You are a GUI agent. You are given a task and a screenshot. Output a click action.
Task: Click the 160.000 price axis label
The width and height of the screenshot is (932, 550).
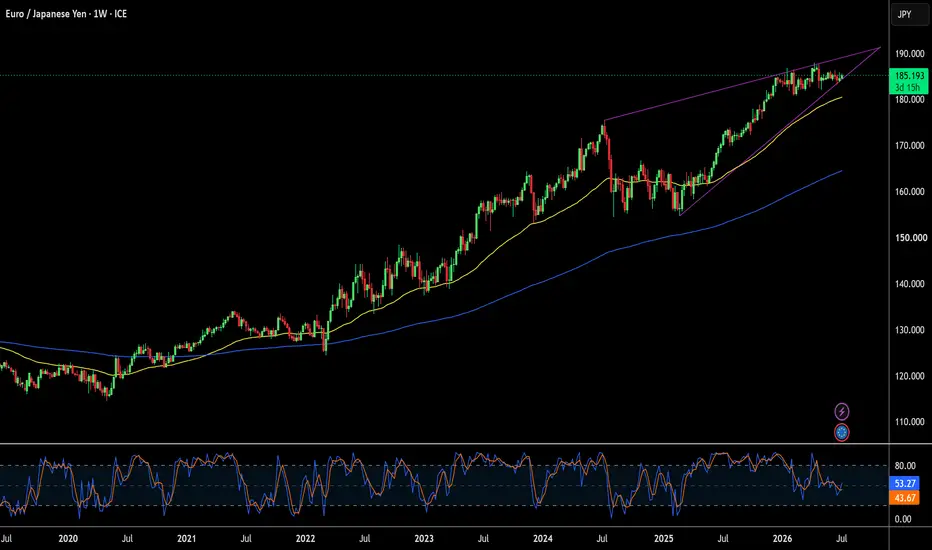tap(909, 191)
